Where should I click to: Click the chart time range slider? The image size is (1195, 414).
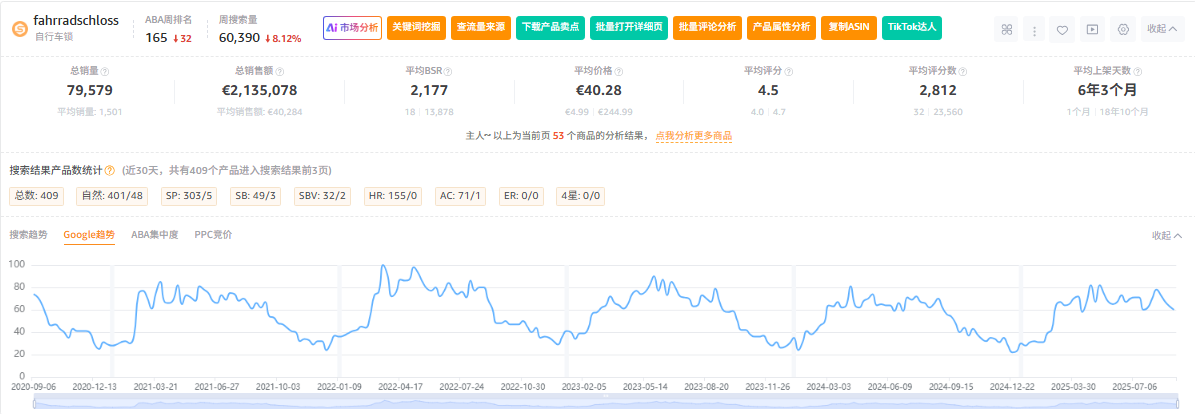(605, 402)
